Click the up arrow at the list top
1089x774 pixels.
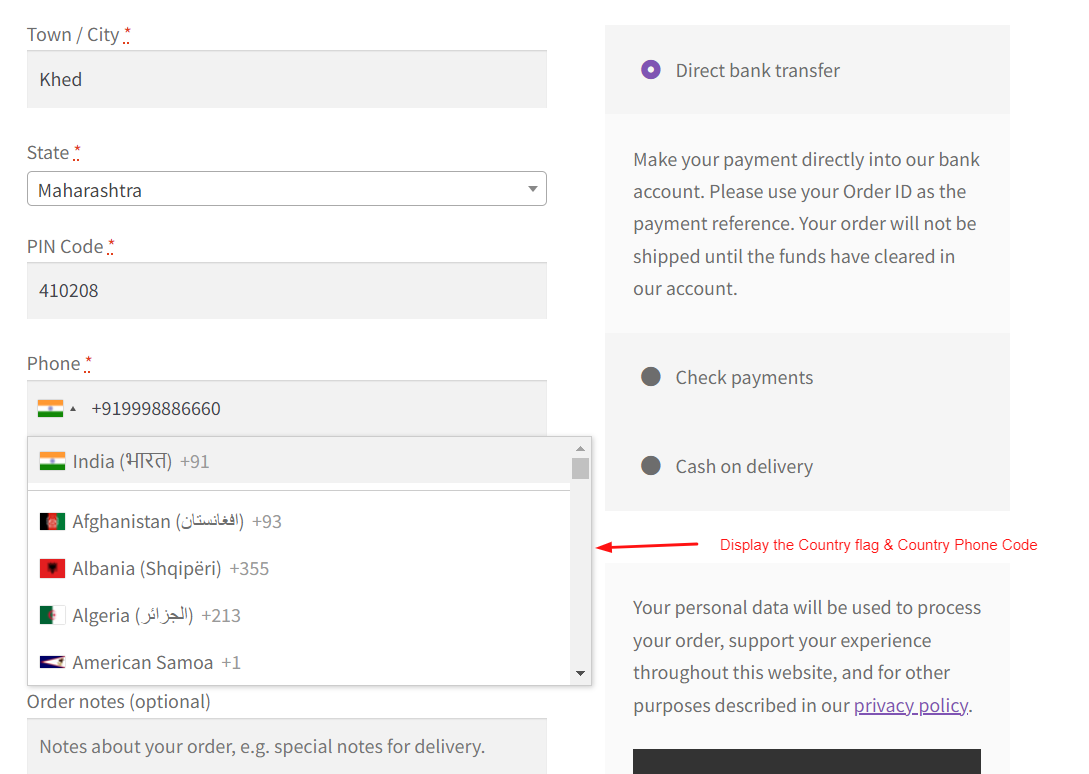580,446
